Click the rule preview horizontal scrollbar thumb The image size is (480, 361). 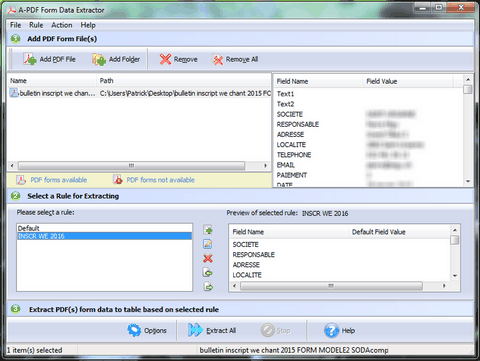click(x=331, y=286)
